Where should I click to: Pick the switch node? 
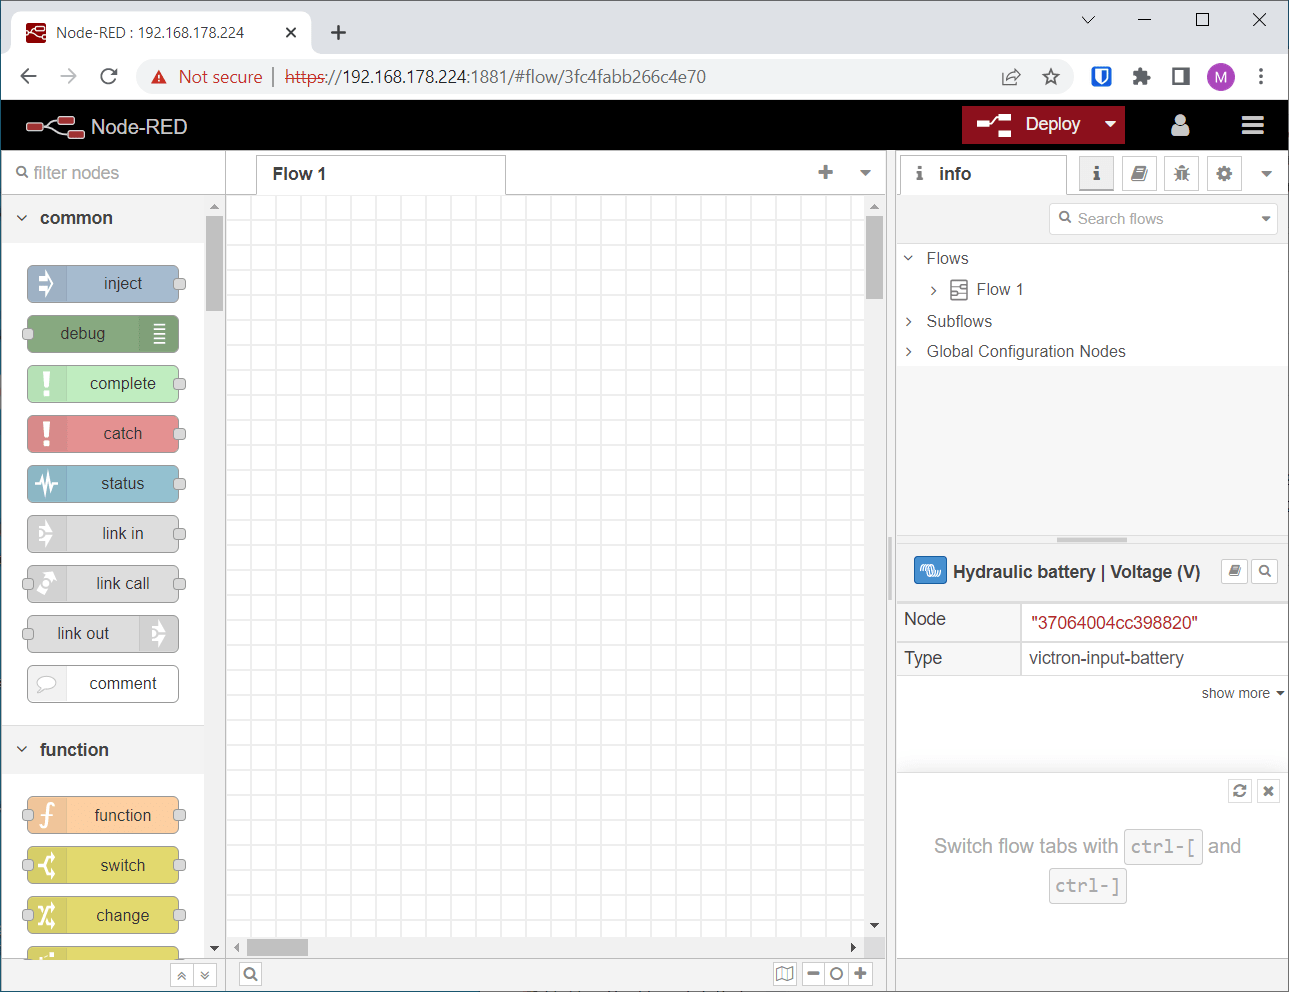tap(103, 865)
